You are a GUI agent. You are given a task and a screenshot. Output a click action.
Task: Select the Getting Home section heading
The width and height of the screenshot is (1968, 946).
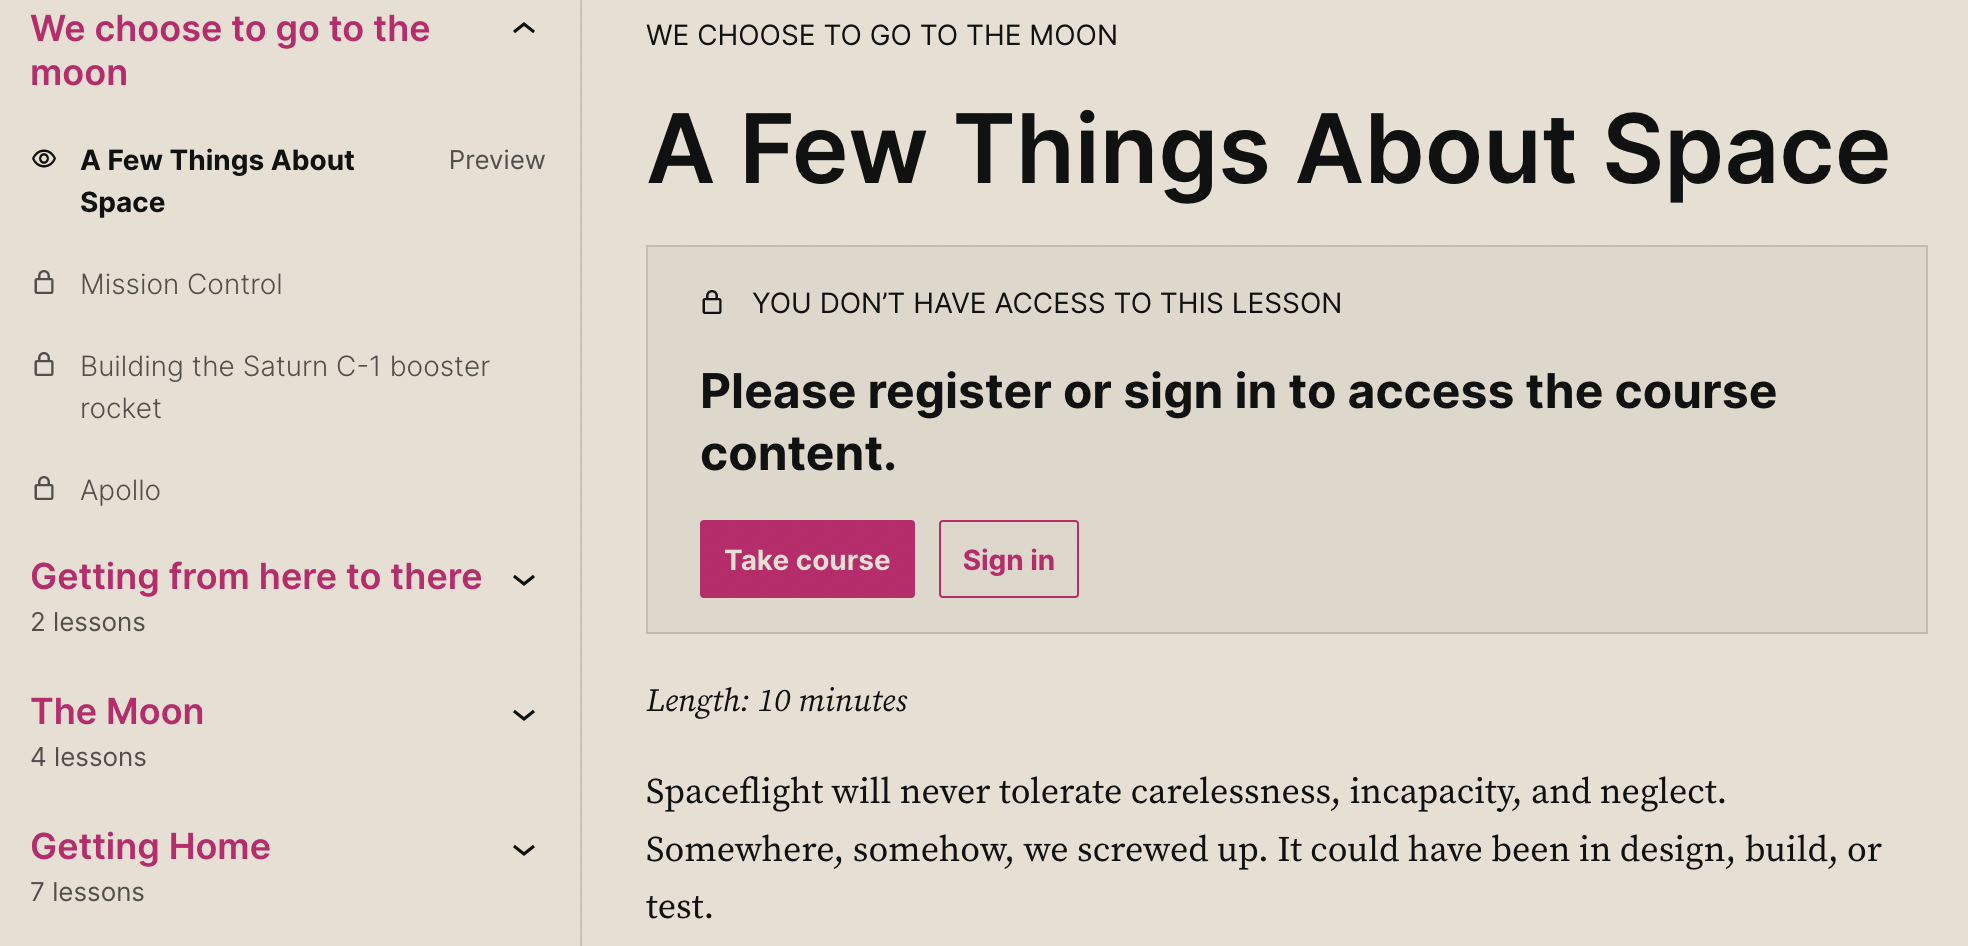coord(150,846)
